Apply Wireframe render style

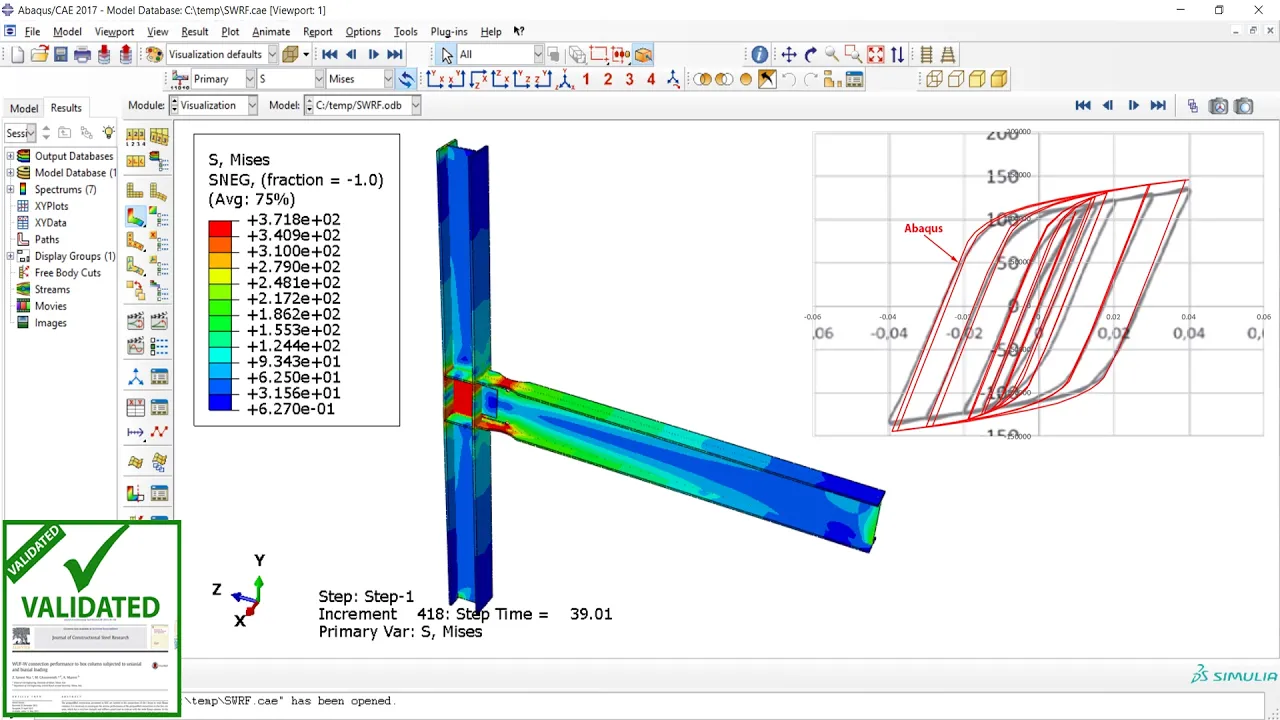tap(934, 79)
